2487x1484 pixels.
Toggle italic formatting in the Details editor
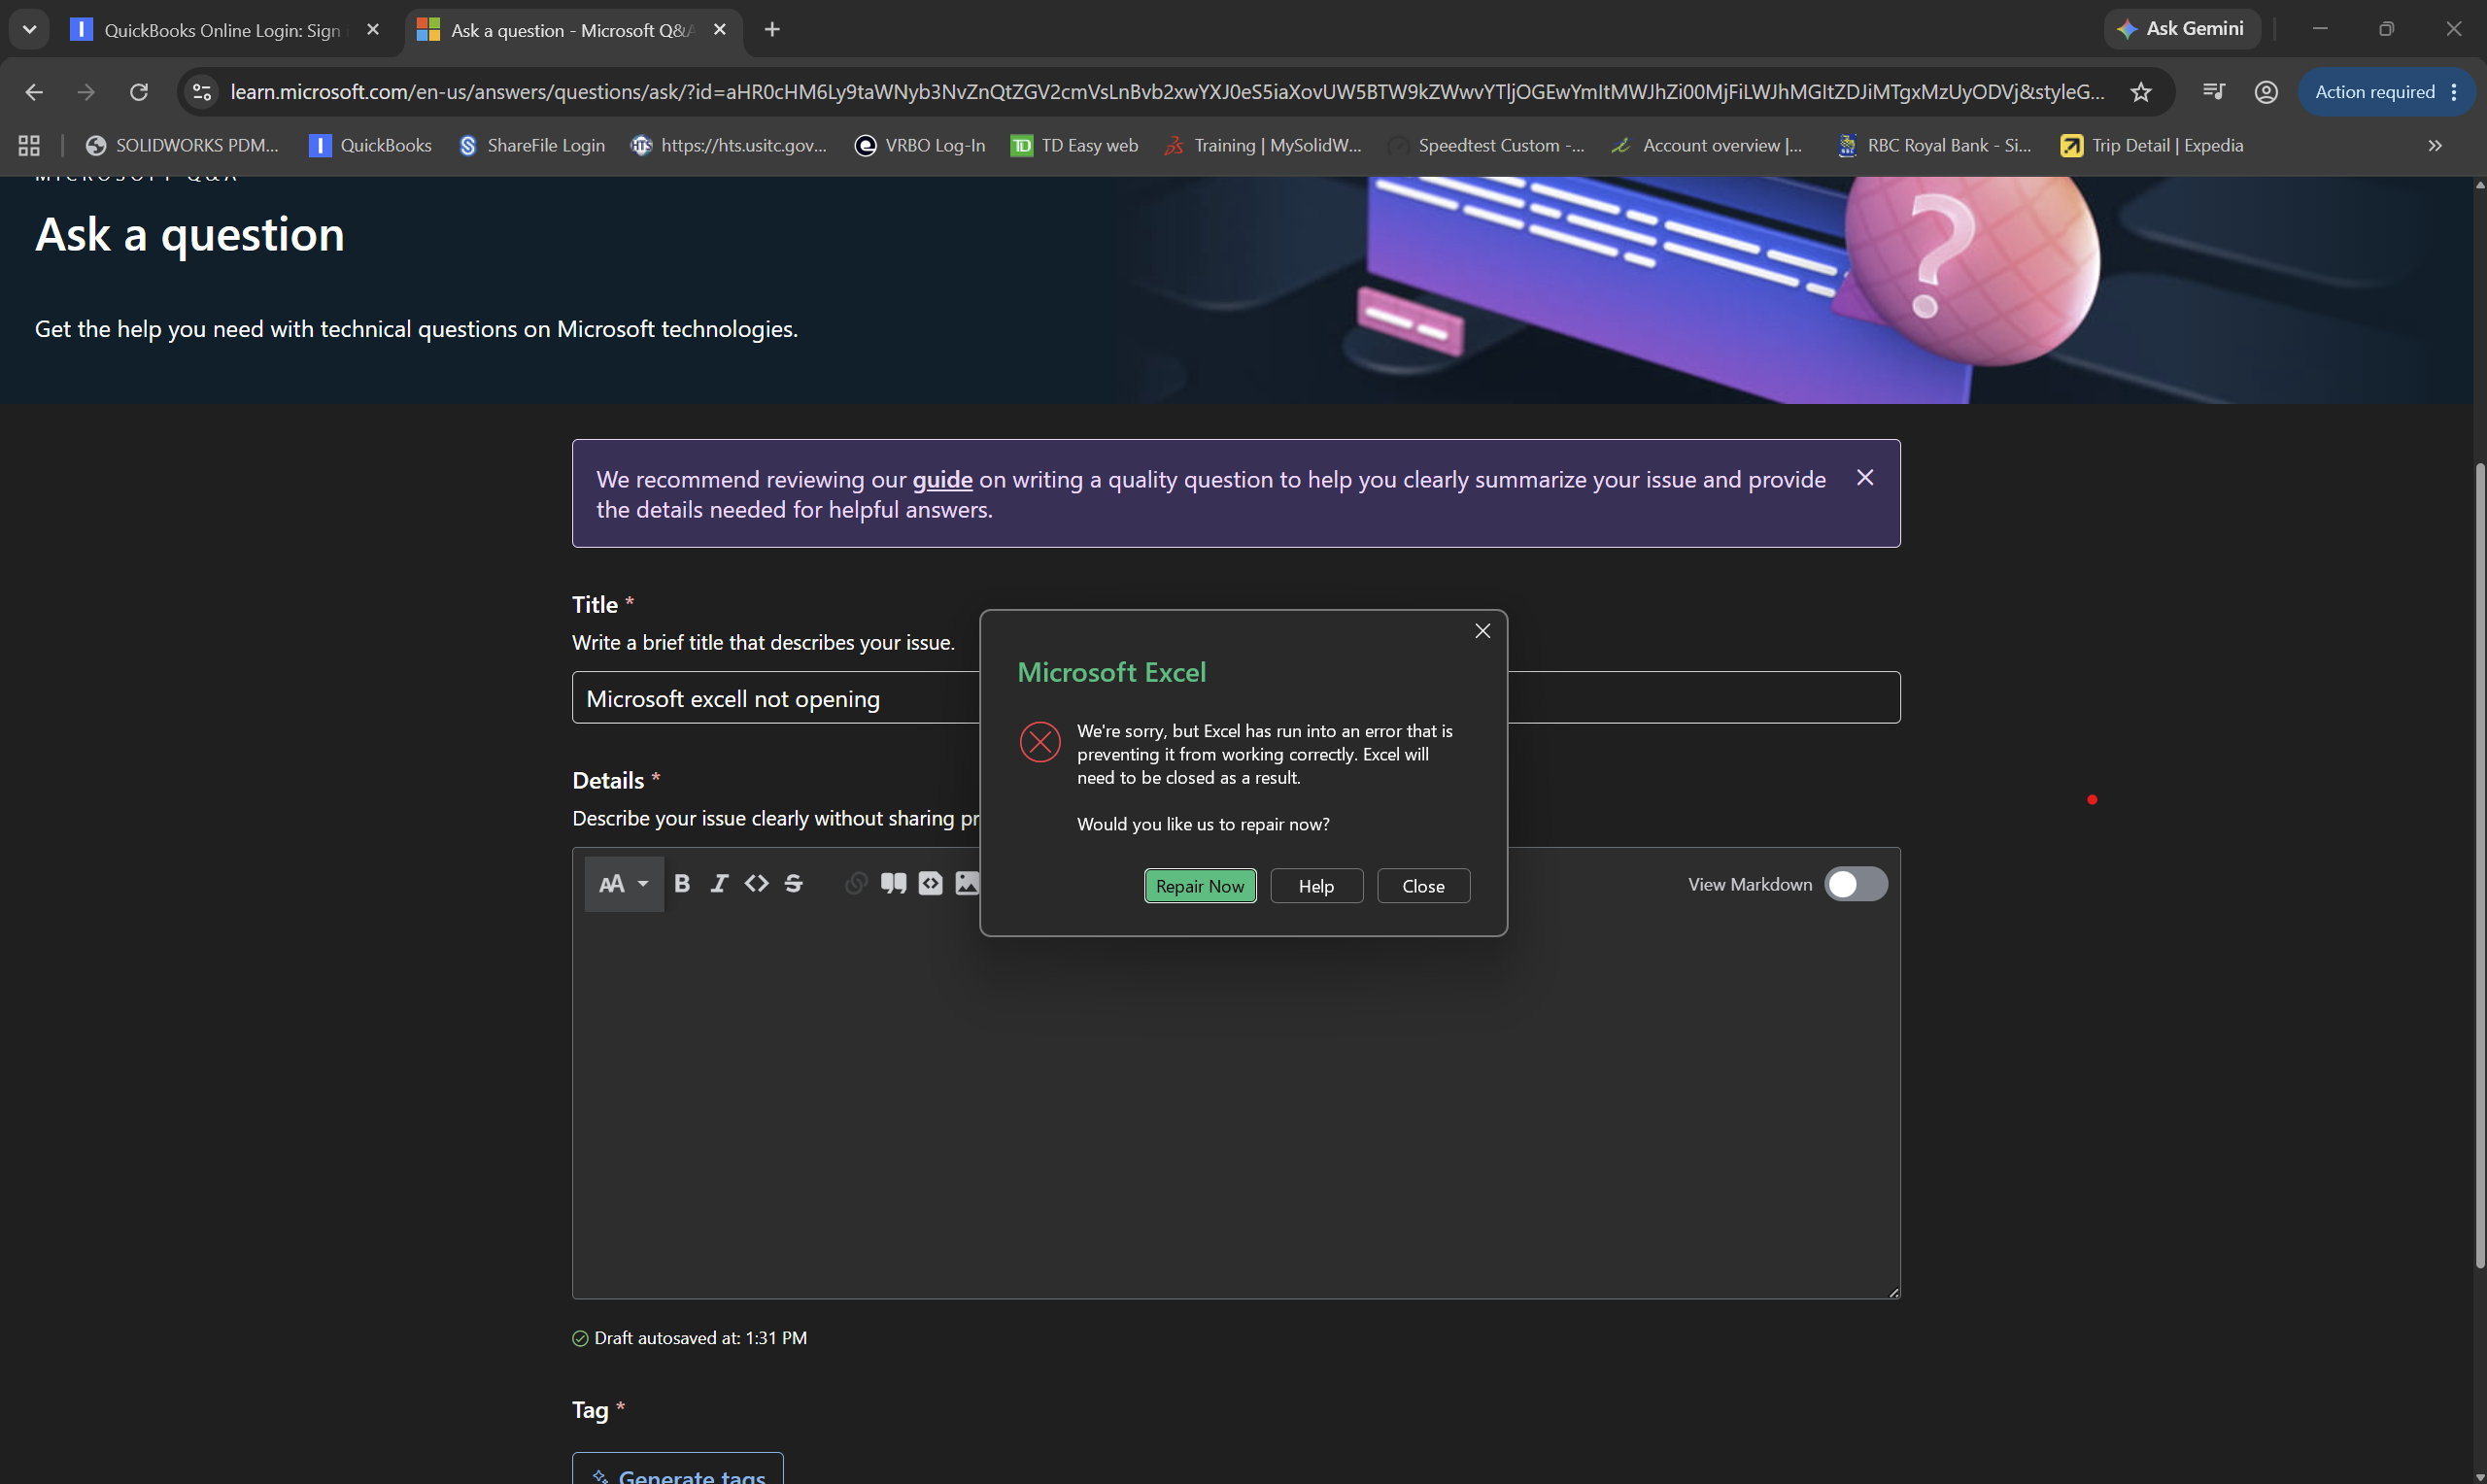tap(719, 884)
